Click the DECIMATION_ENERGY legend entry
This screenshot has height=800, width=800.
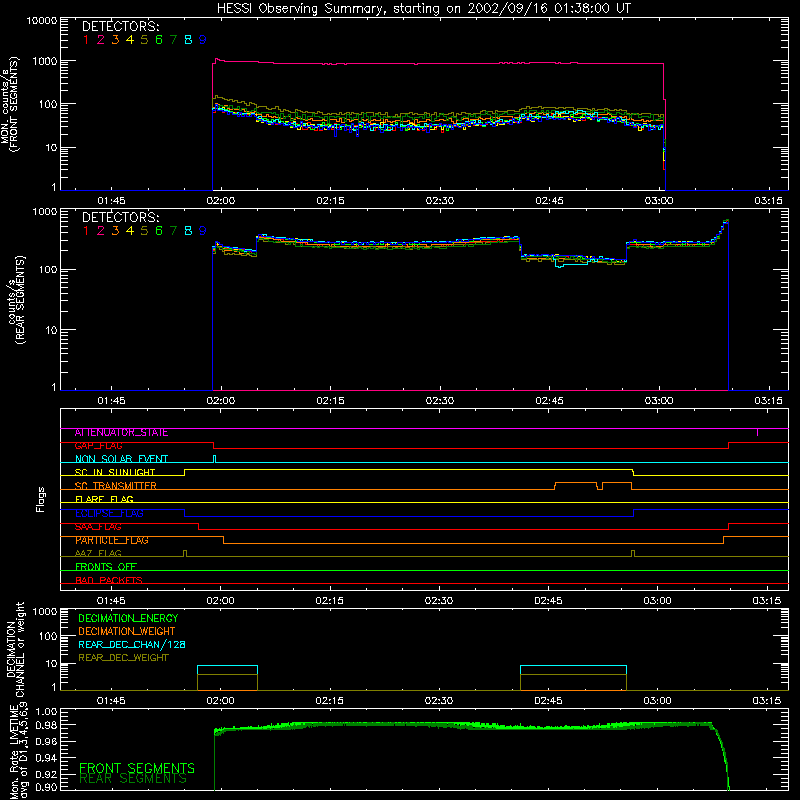pos(128,618)
